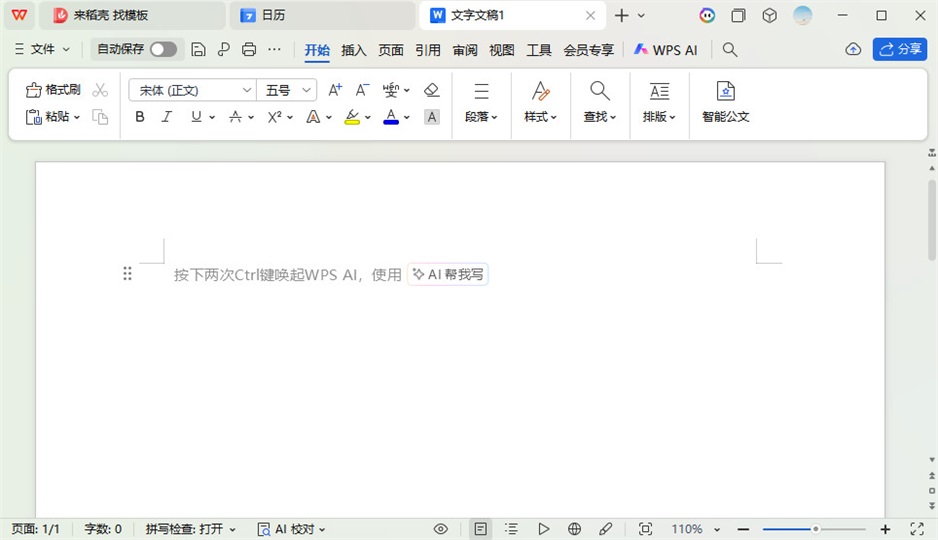Click the AI 帮我写 button in document
The height and width of the screenshot is (540, 938).
pyautogui.click(x=448, y=275)
